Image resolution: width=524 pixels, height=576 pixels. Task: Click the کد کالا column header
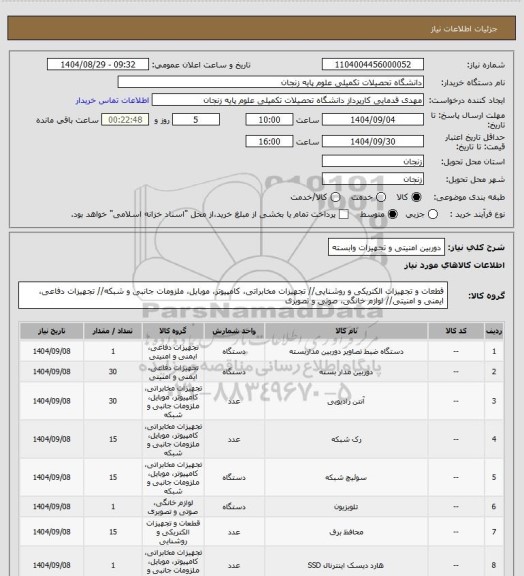pos(456,331)
